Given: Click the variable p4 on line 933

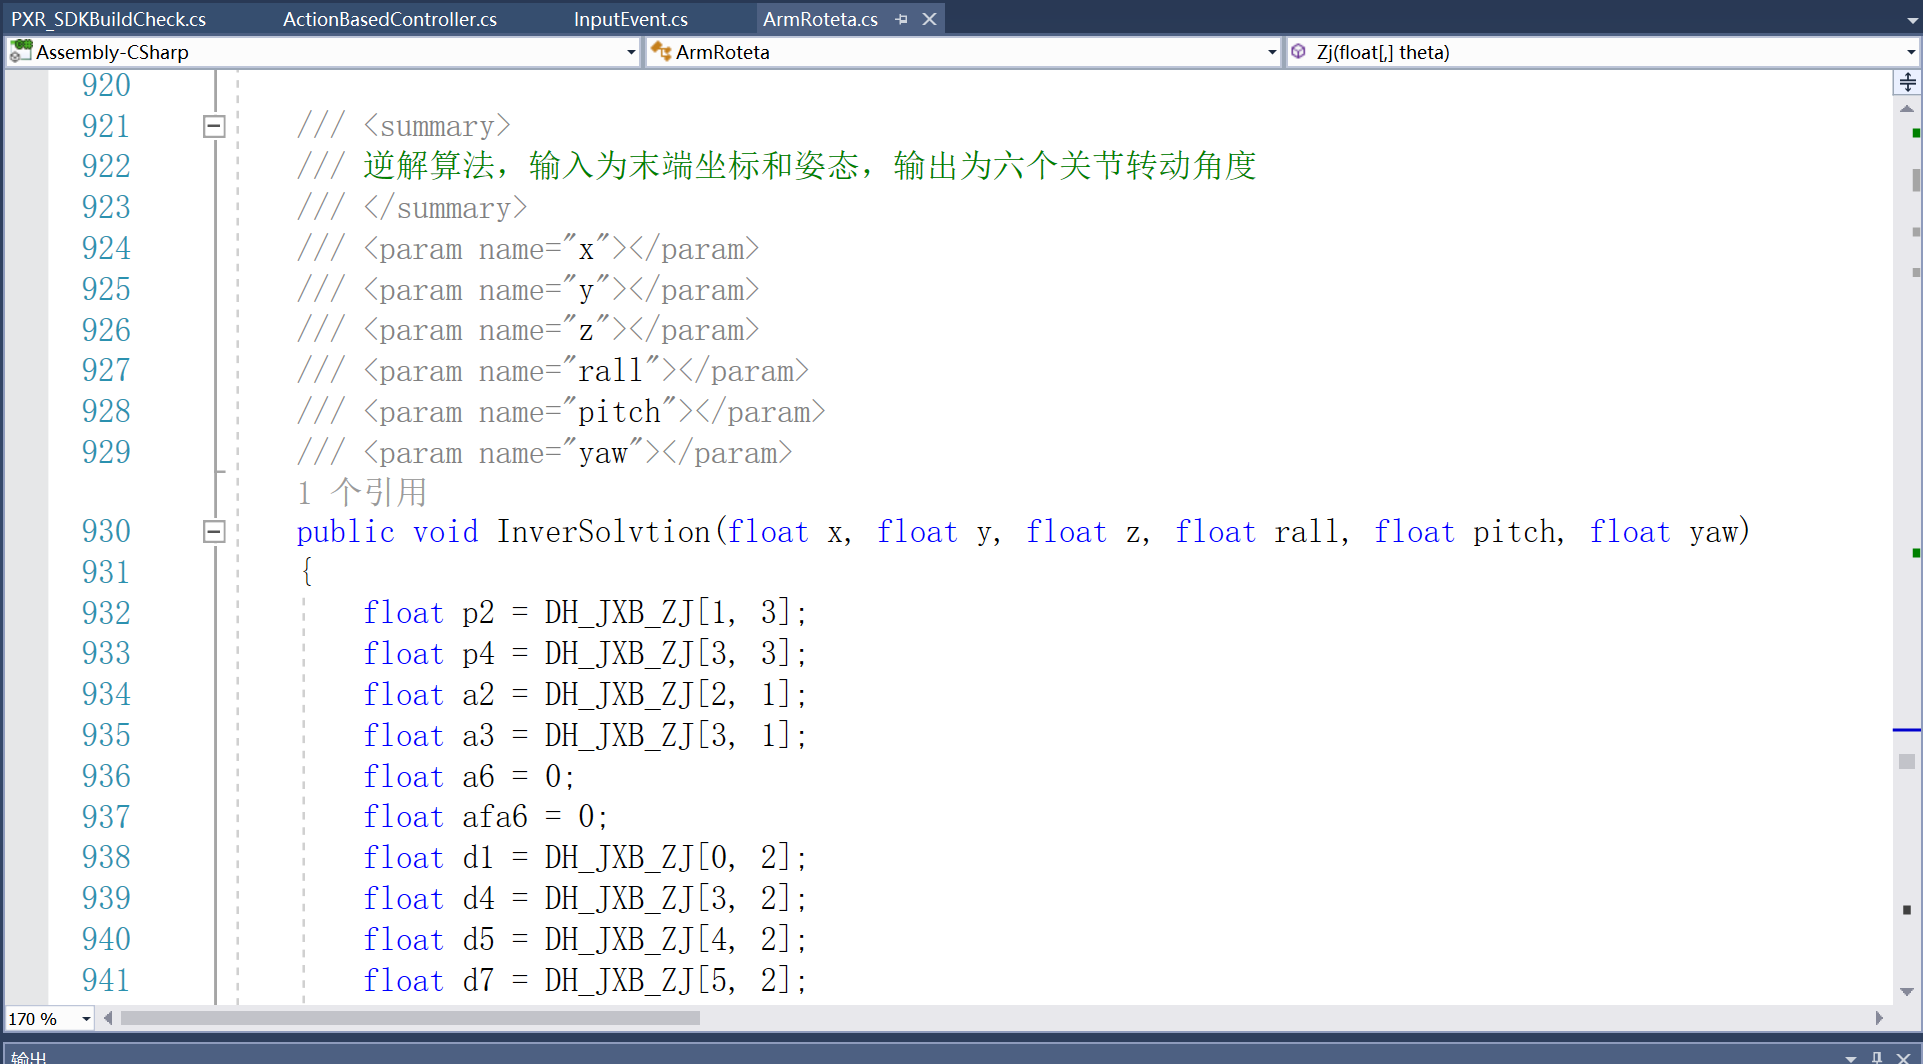Looking at the screenshot, I should pyautogui.click(x=478, y=654).
